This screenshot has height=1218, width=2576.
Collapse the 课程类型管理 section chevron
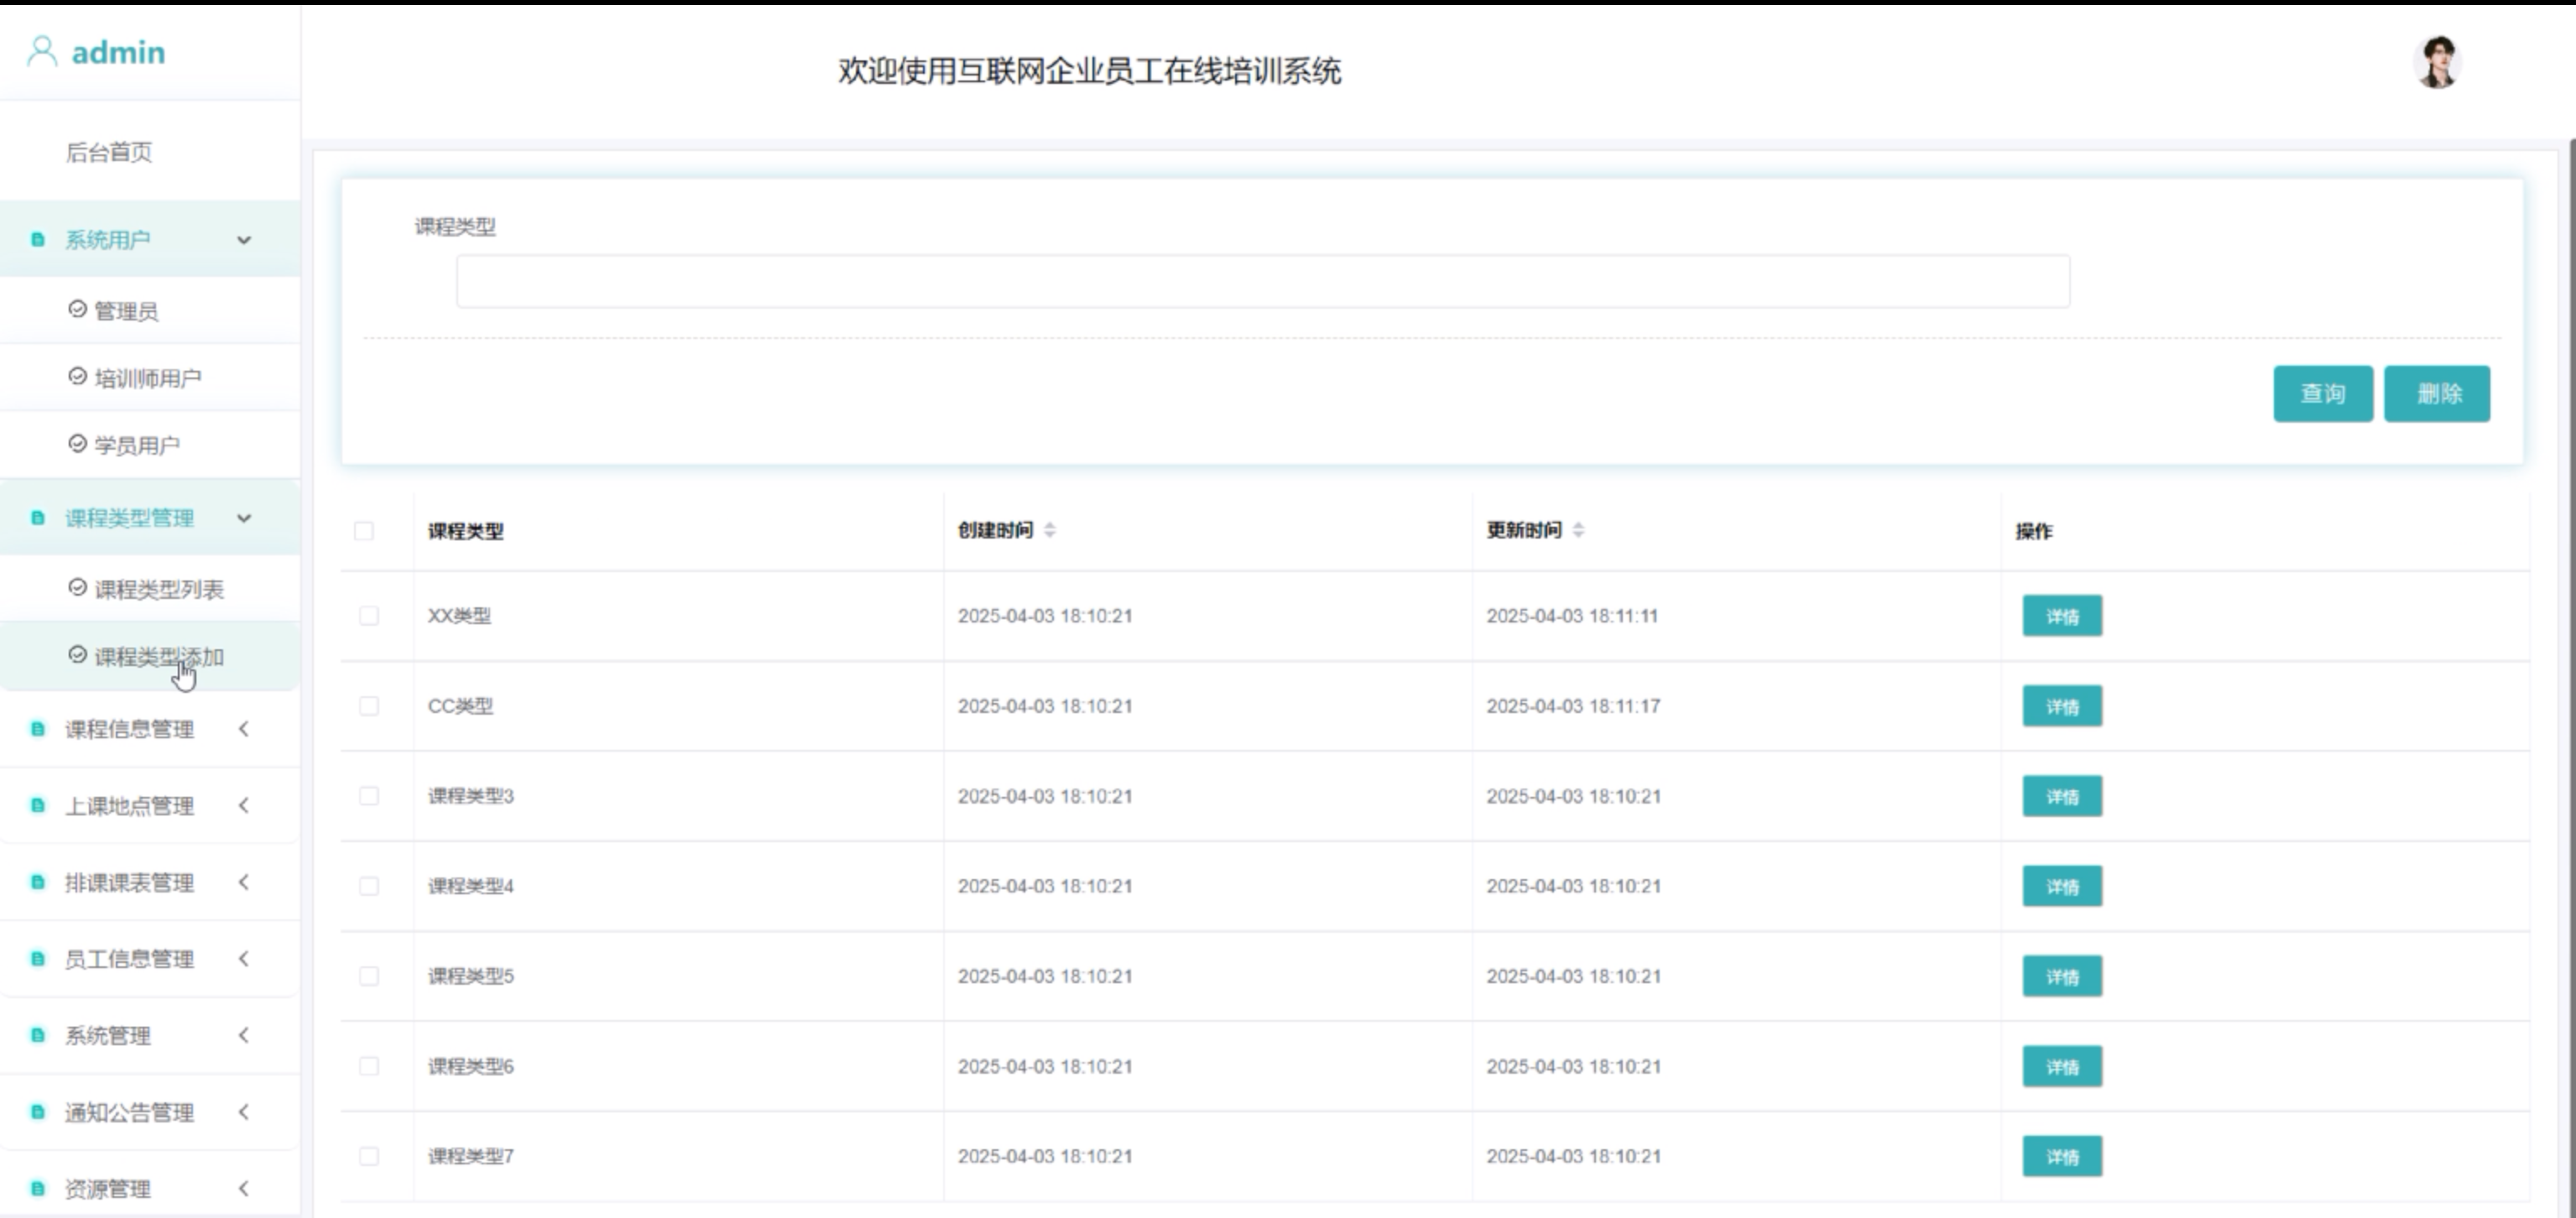pos(244,518)
